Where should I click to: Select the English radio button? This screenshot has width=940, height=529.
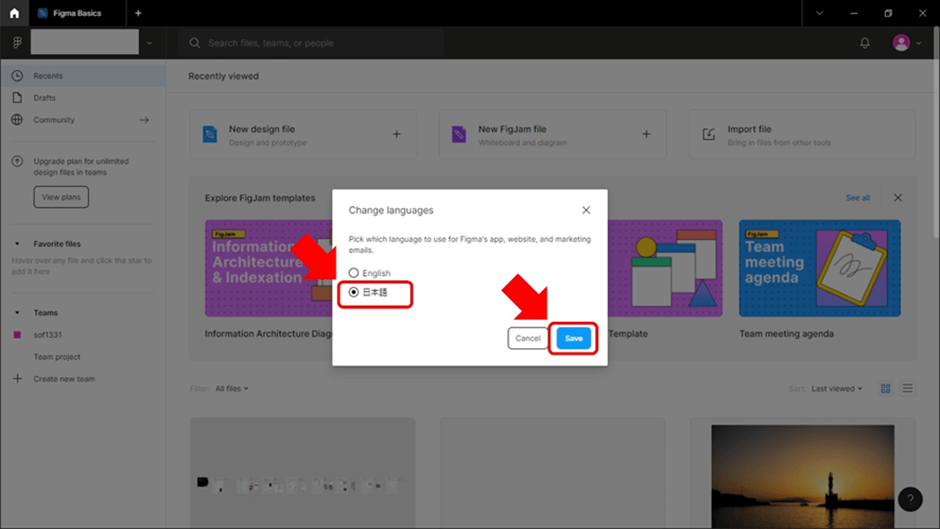click(x=354, y=273)
